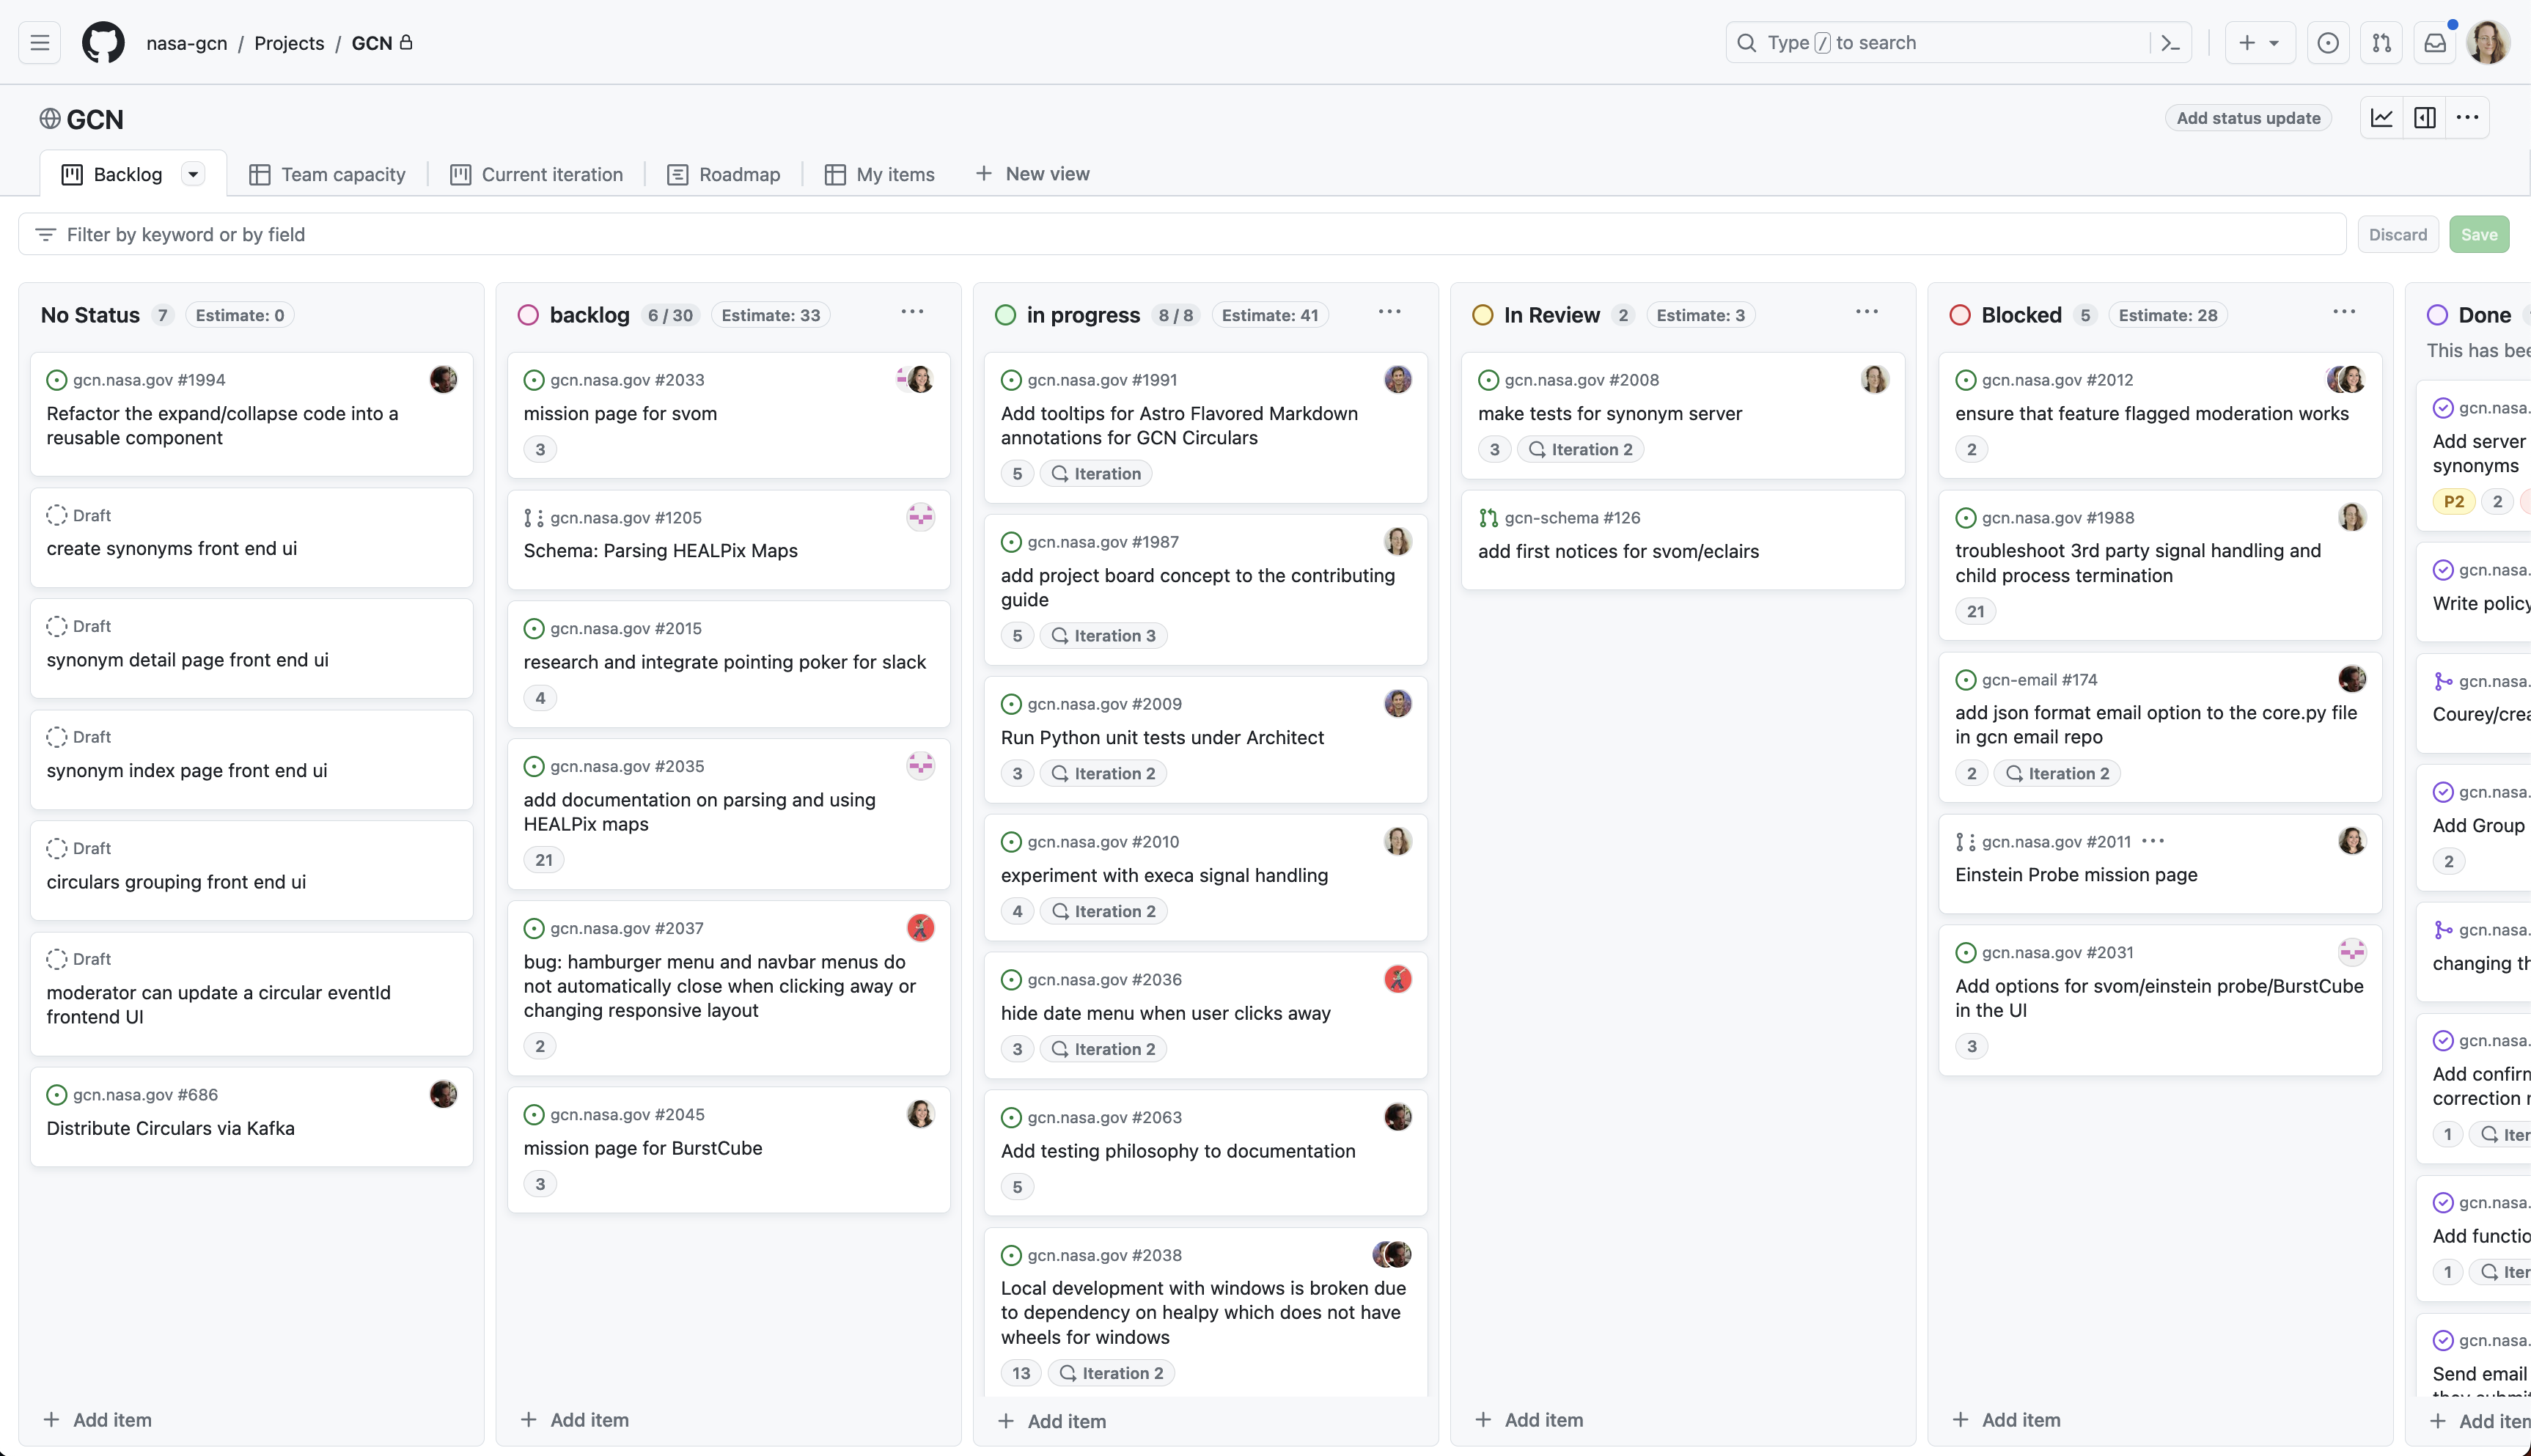The image size is (2531, 1456).
Task: Open the create new plus dropdown
Action: (x=2260, y=43)
